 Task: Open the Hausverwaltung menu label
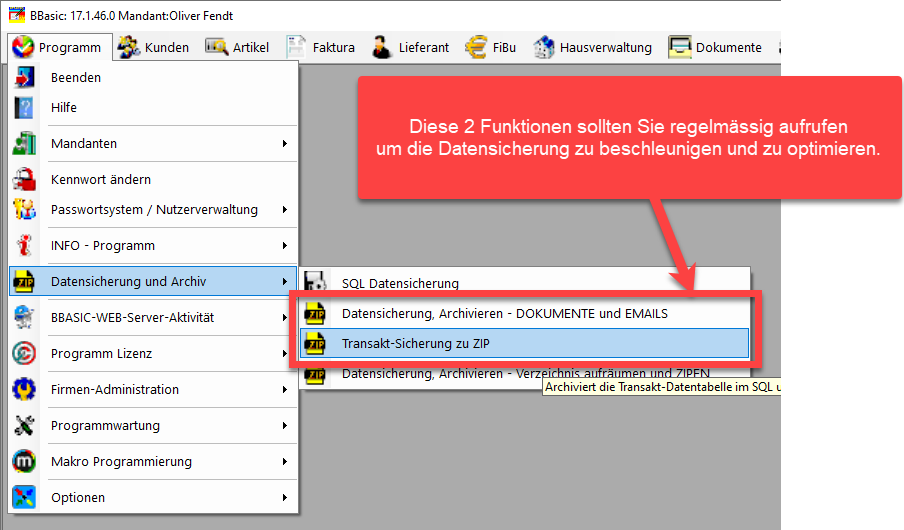[606, 47]
